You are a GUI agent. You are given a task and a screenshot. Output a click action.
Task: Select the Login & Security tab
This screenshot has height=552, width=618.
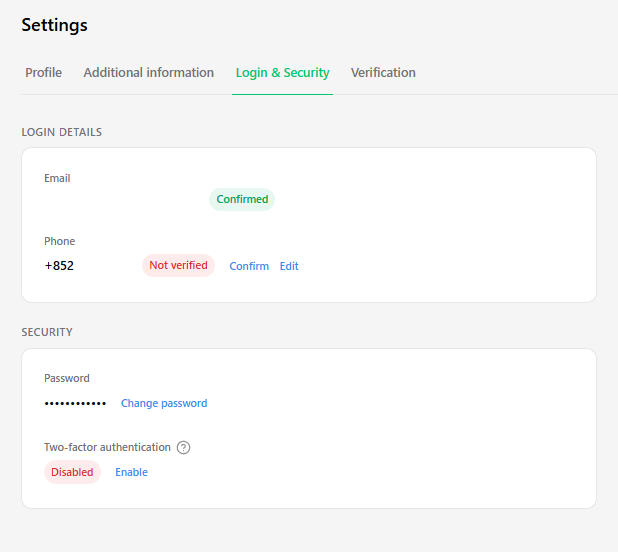coord(282,73)
